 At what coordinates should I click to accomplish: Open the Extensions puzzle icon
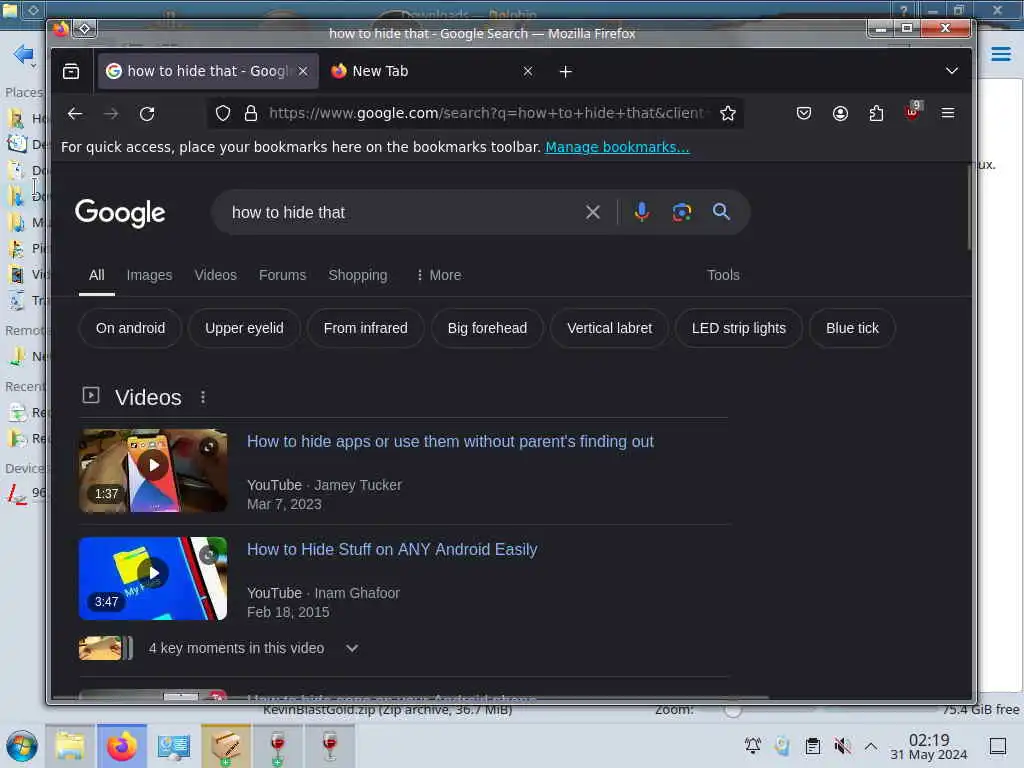click(x=876, y=114)
